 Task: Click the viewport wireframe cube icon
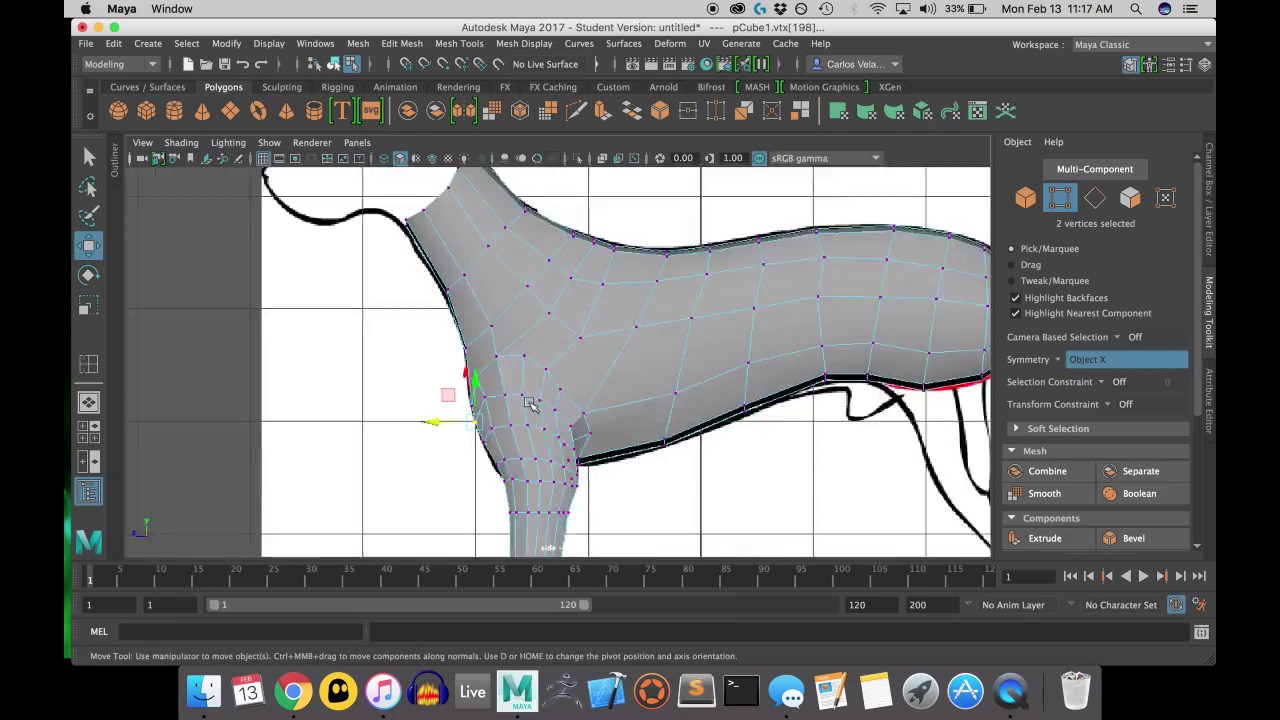(383, 158)
